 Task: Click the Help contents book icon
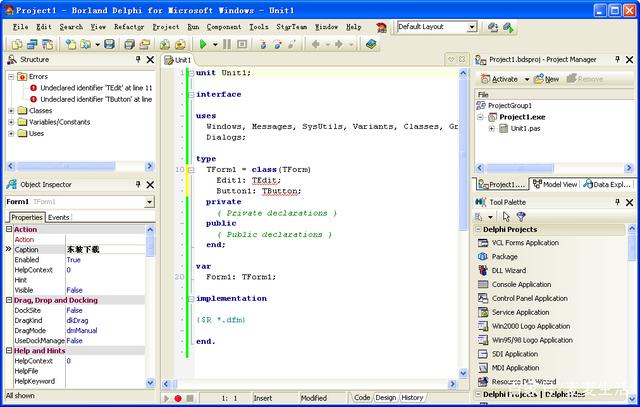click(x=371, y=44)
